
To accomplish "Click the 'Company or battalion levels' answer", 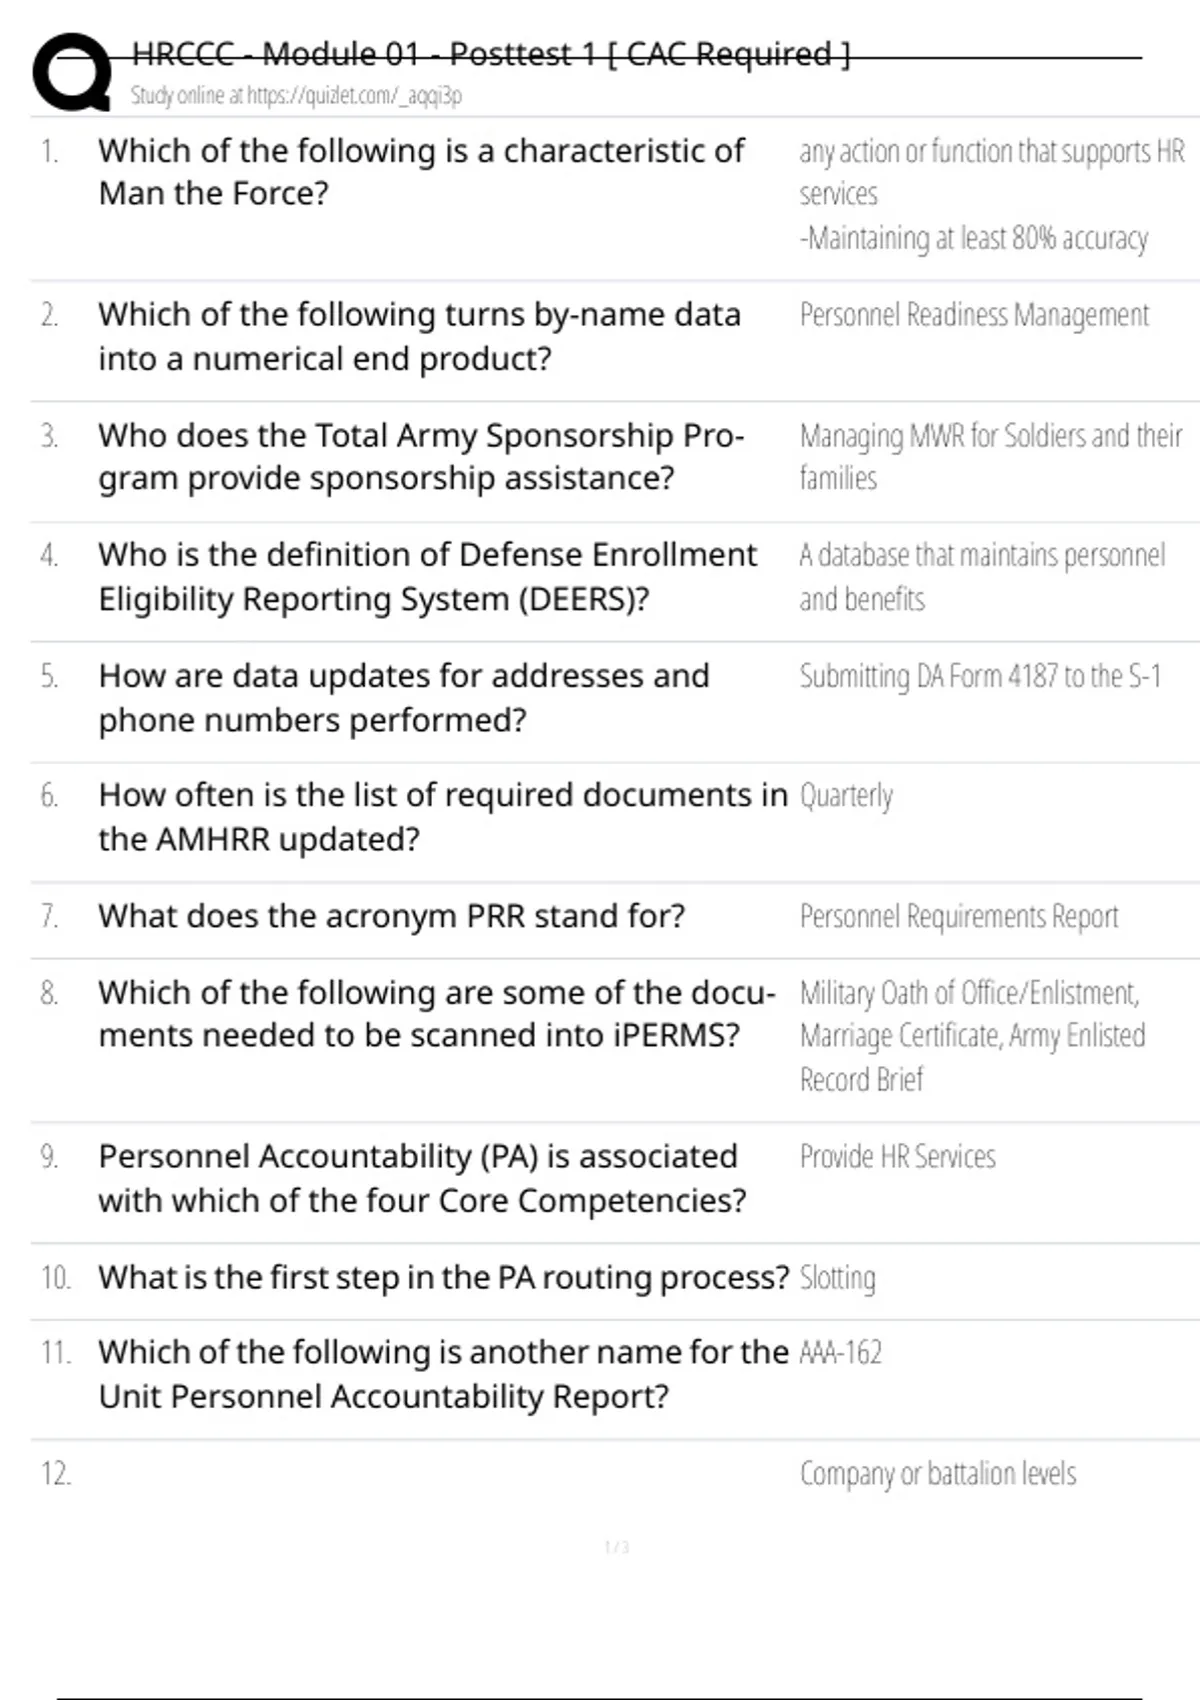I will (937, 1474).
